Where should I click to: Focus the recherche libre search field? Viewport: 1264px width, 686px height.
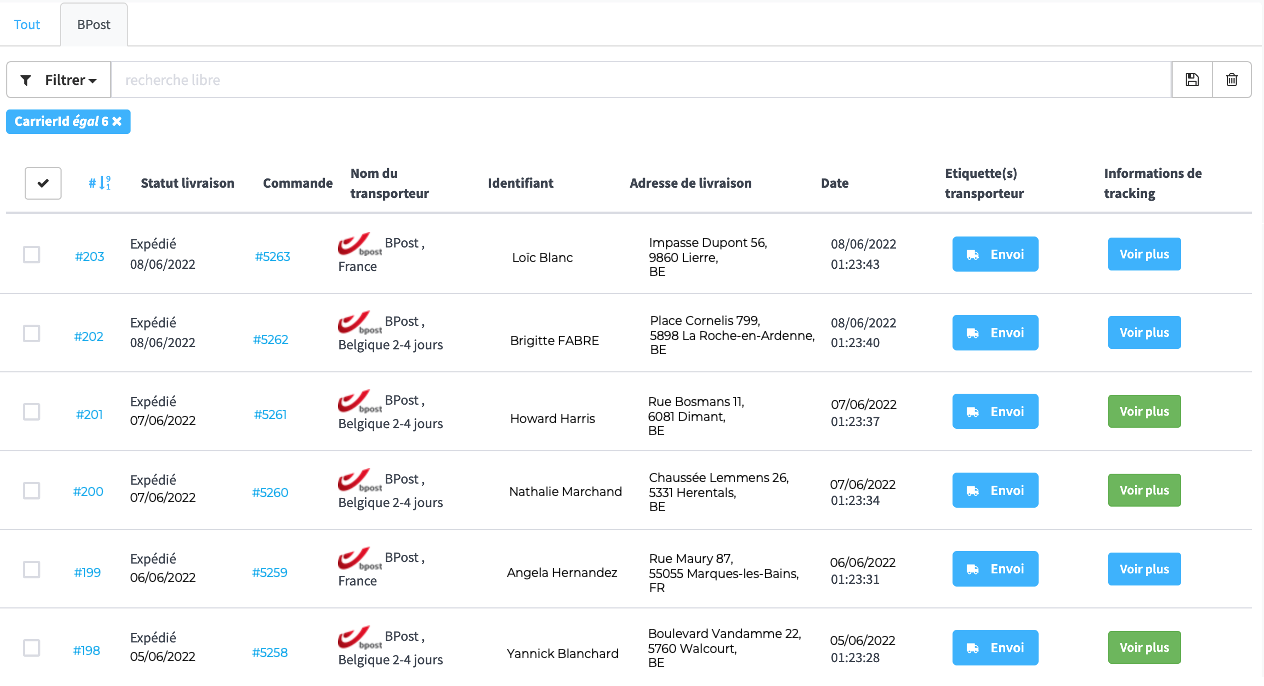point(640,80)
